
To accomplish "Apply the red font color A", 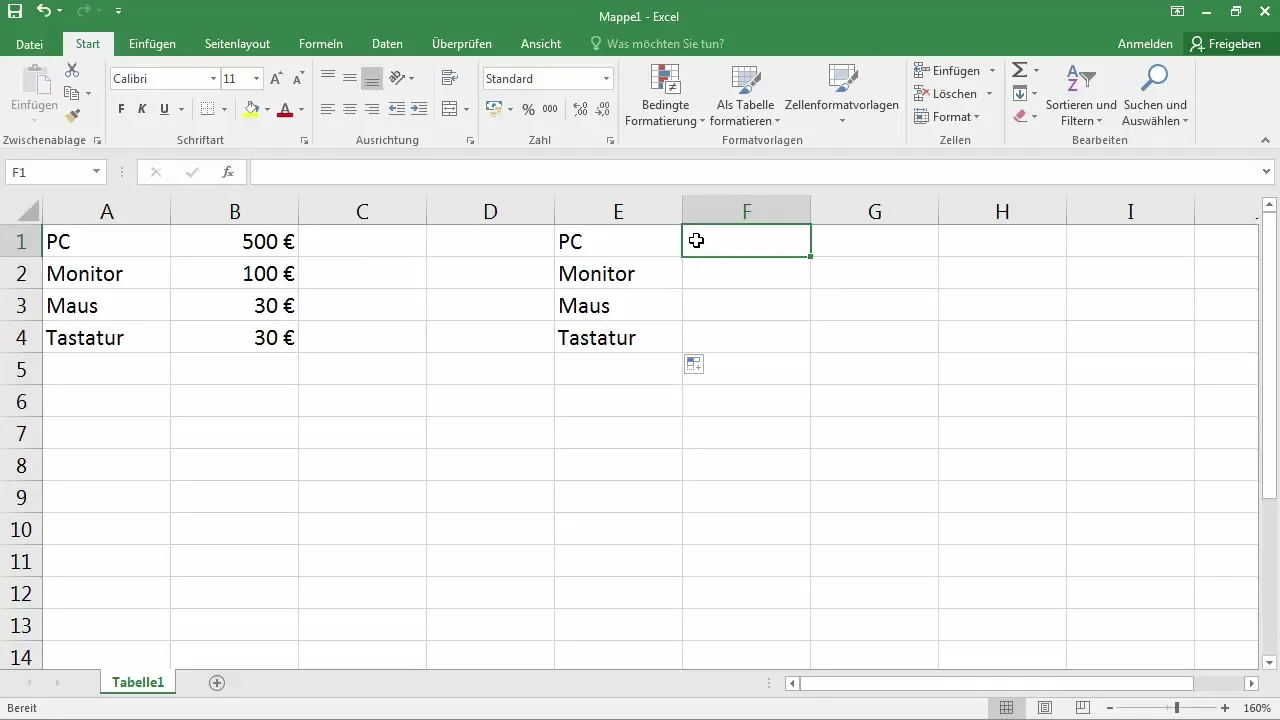I will [x=285, y=109].
